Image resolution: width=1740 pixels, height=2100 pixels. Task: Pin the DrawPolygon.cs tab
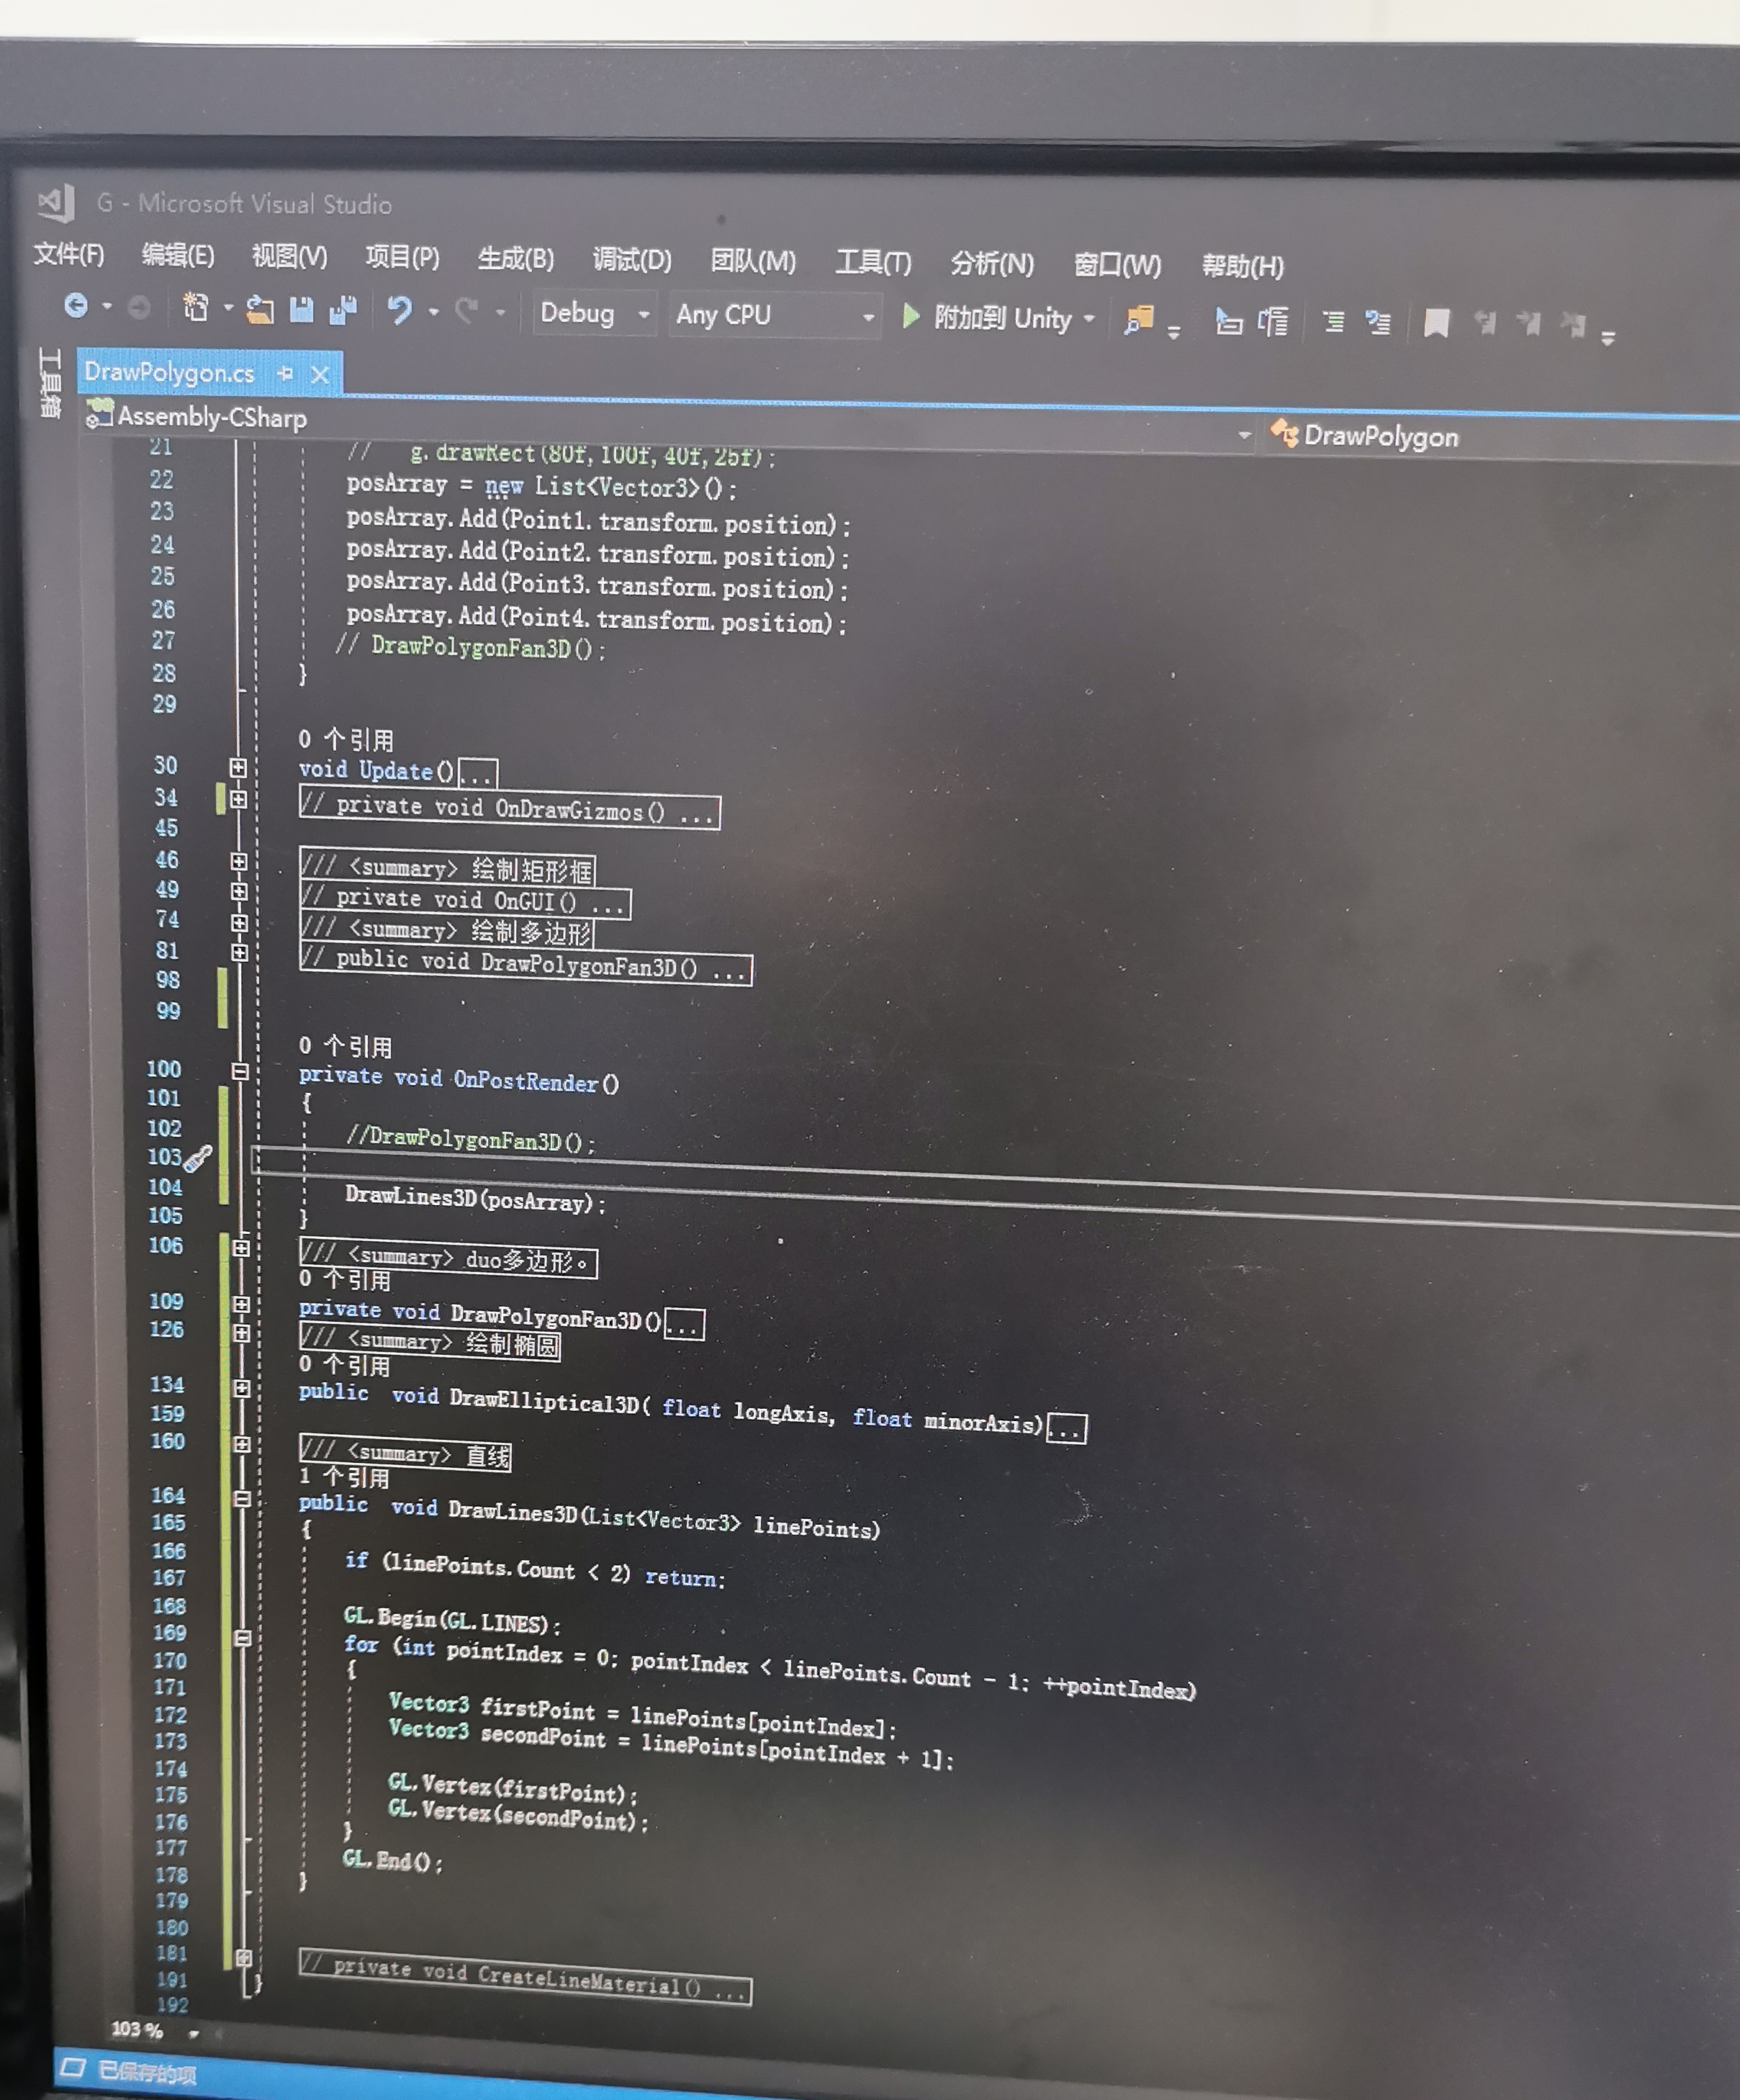[x=286, y=373]
